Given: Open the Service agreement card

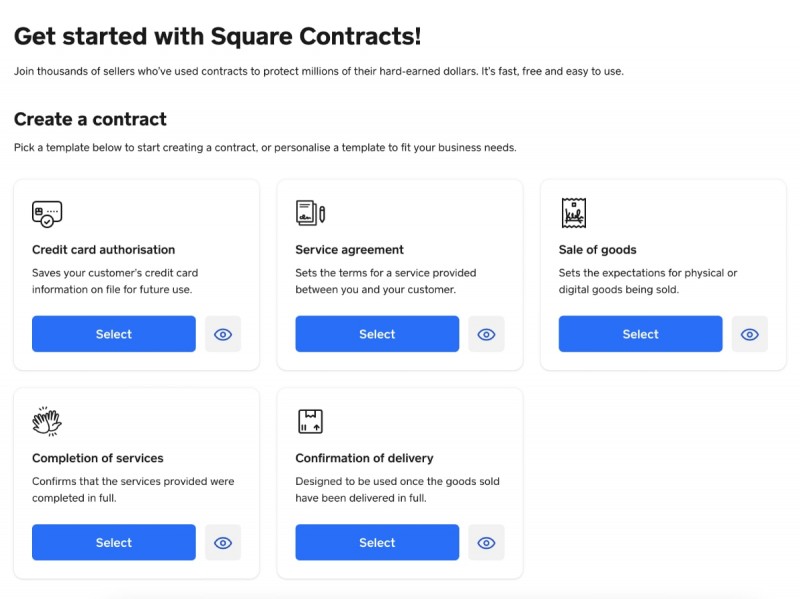Looking at the screenshot, I should (x=400, y=250).
